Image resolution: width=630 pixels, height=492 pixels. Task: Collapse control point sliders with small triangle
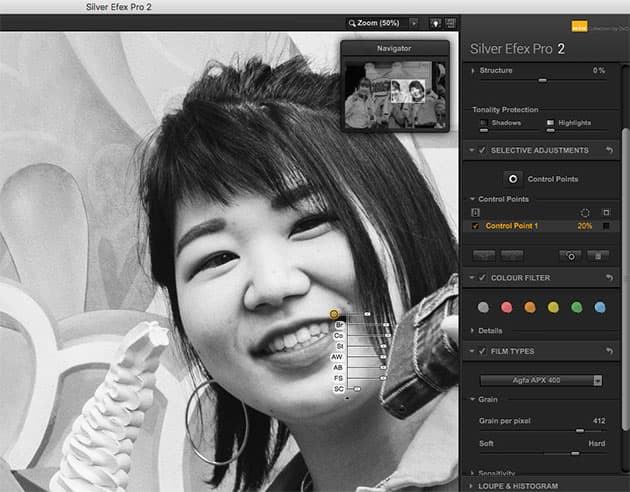pos(347,398)
